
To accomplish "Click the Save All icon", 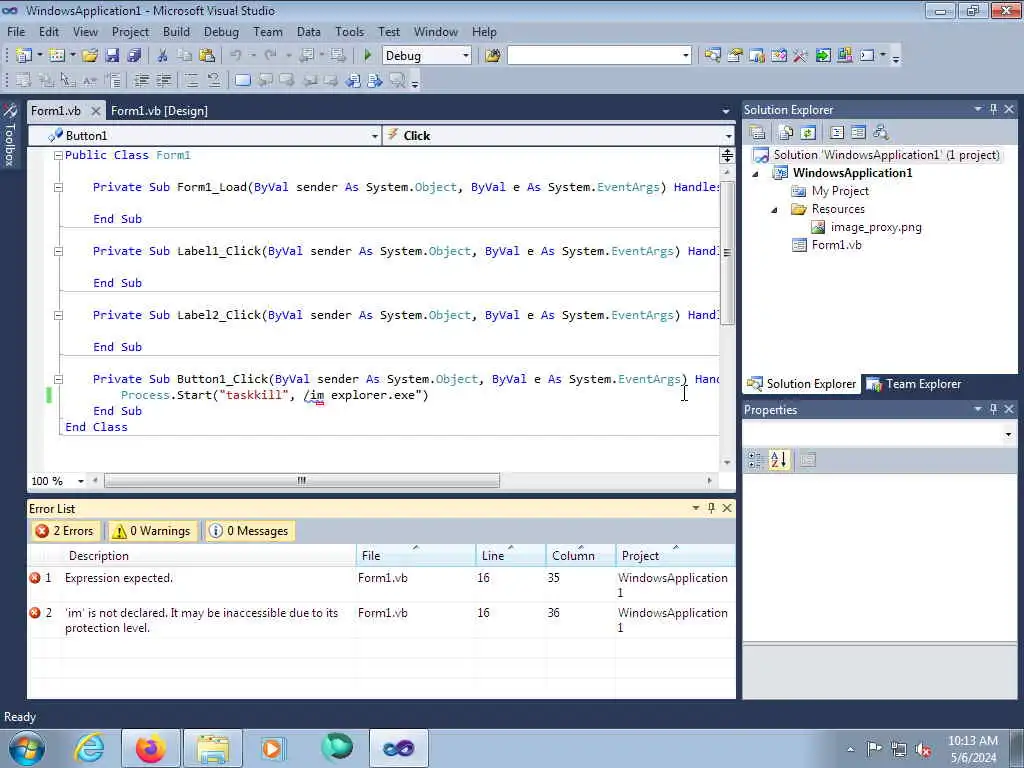I will (135, 56).
